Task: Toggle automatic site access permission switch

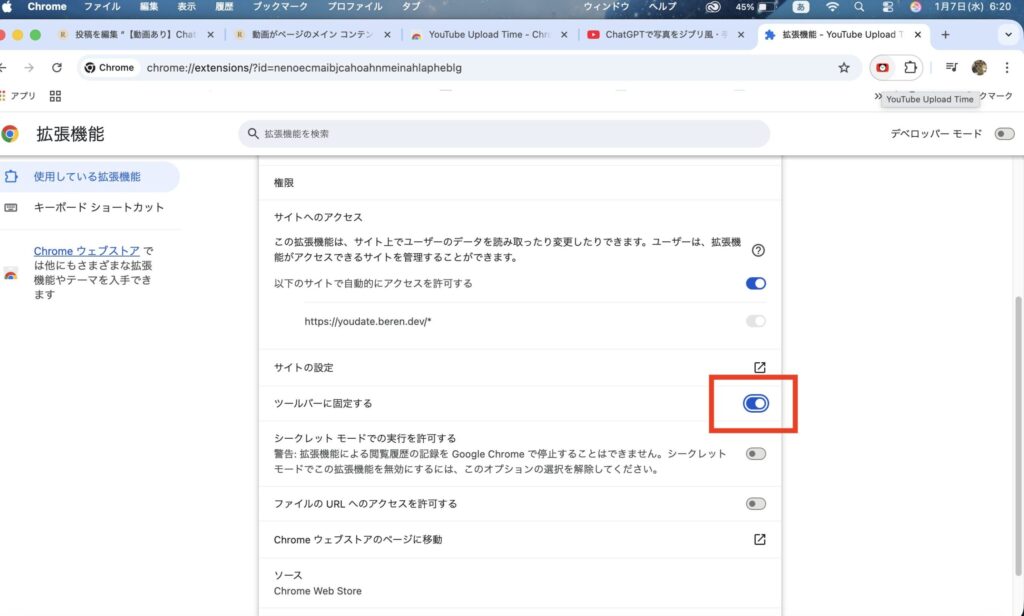Action: coord(756,283)
